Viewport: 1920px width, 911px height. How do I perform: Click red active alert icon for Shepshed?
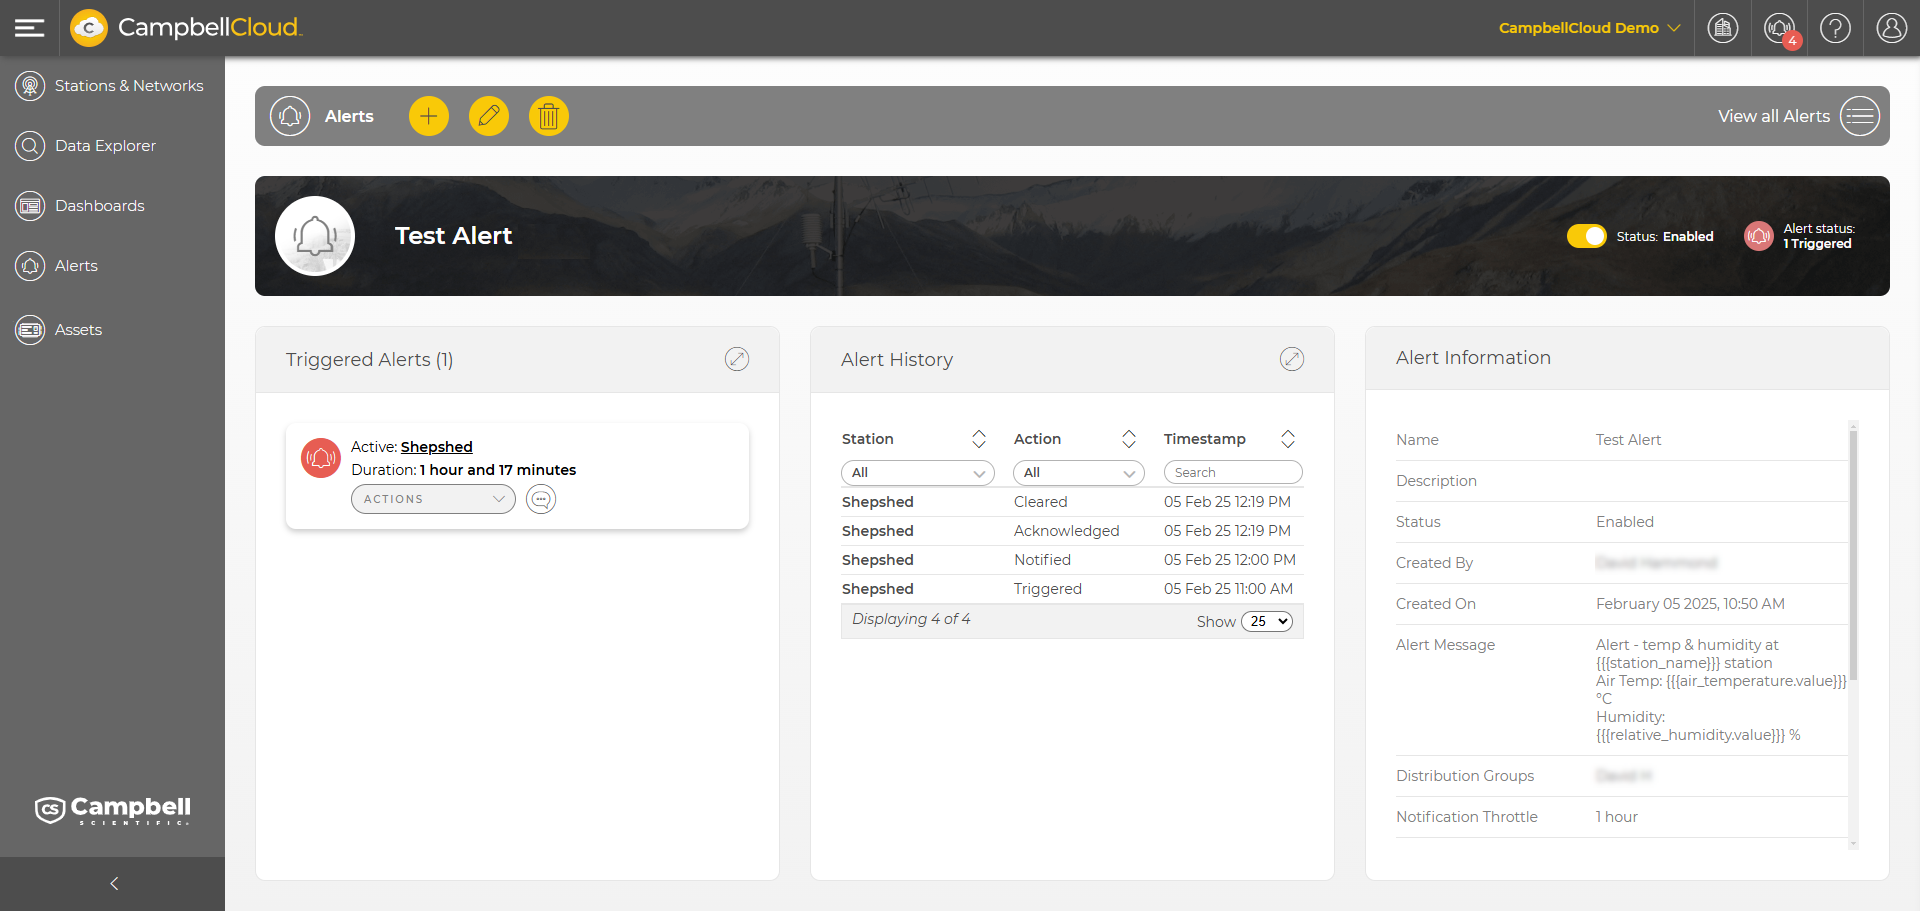321,458
